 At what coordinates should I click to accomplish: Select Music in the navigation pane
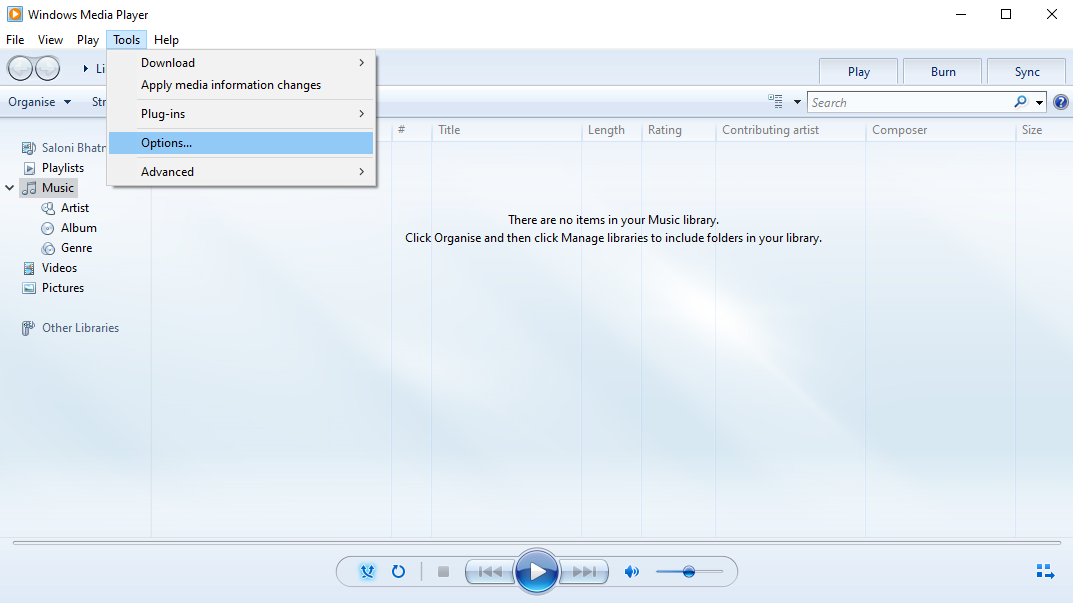tap(57, 188)
